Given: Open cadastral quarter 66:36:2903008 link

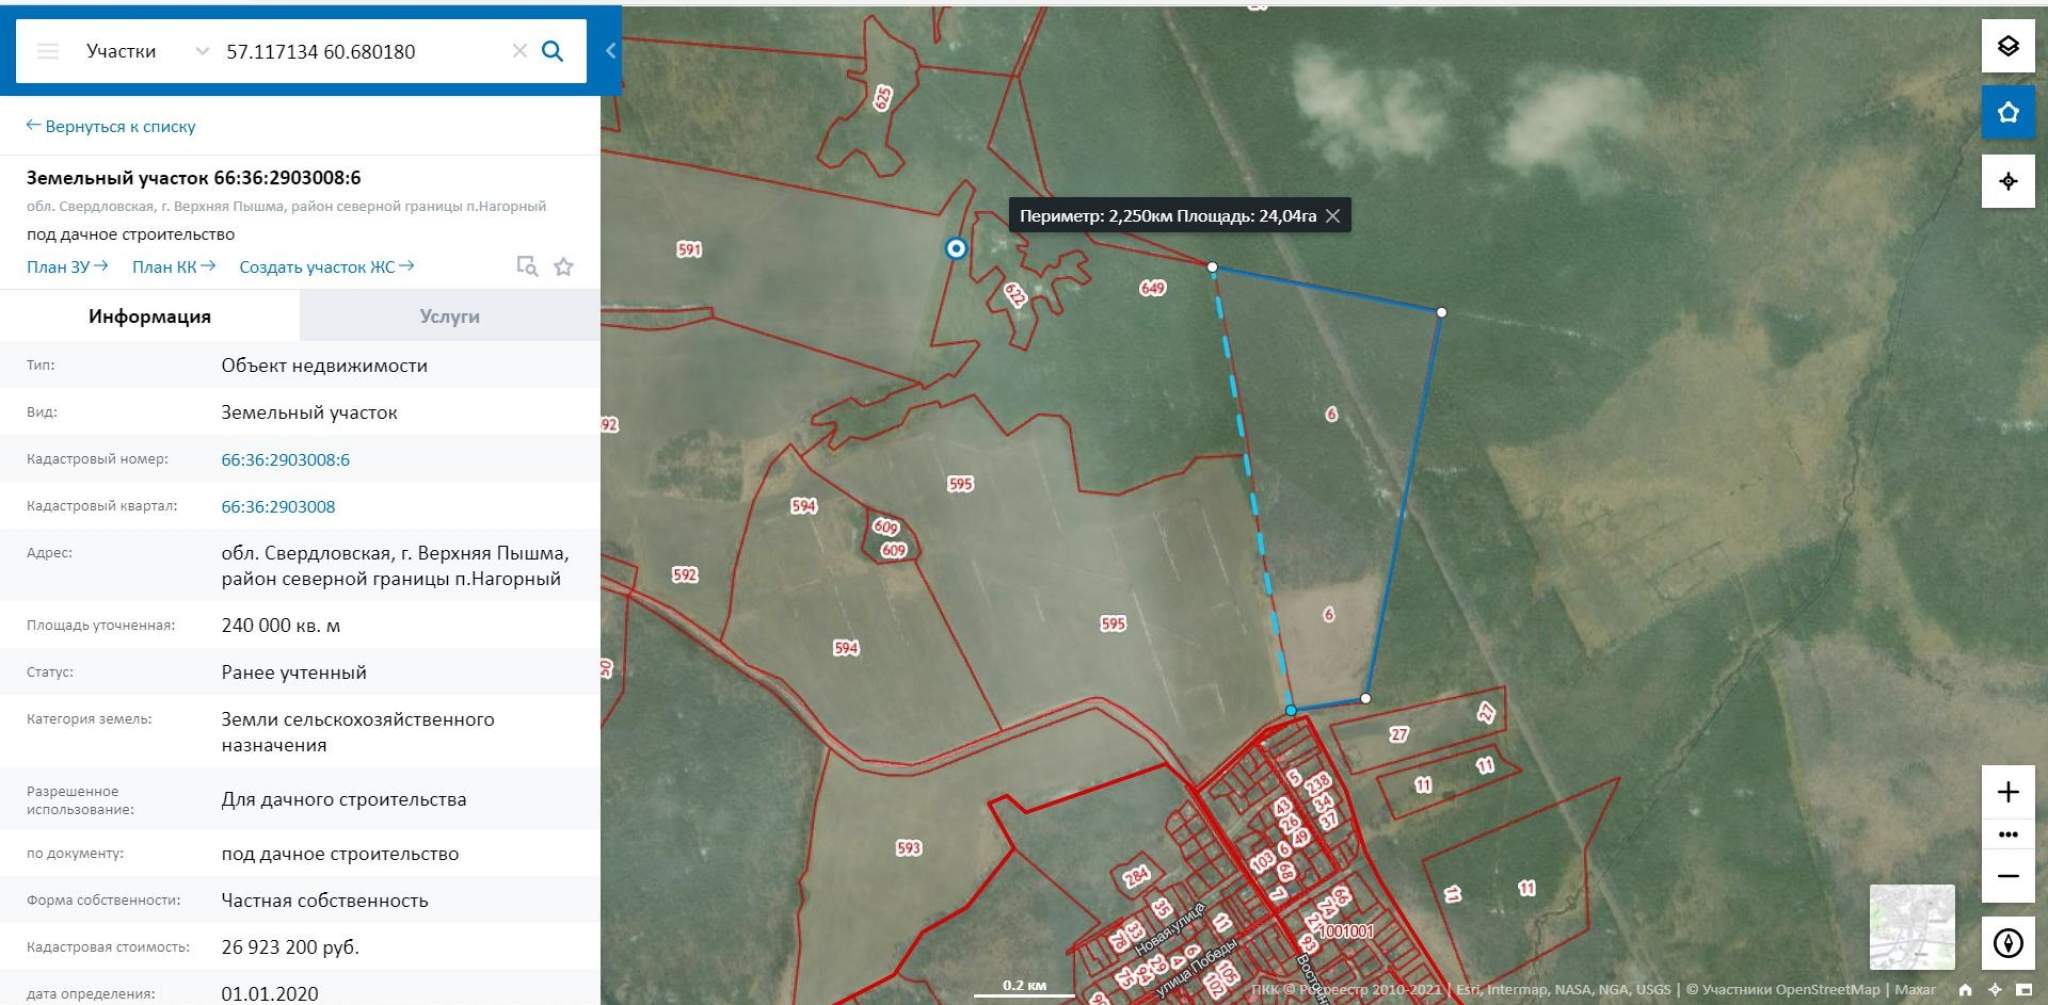Looking at the screenshot, I should pyautogui.click(x=278, y=507).
